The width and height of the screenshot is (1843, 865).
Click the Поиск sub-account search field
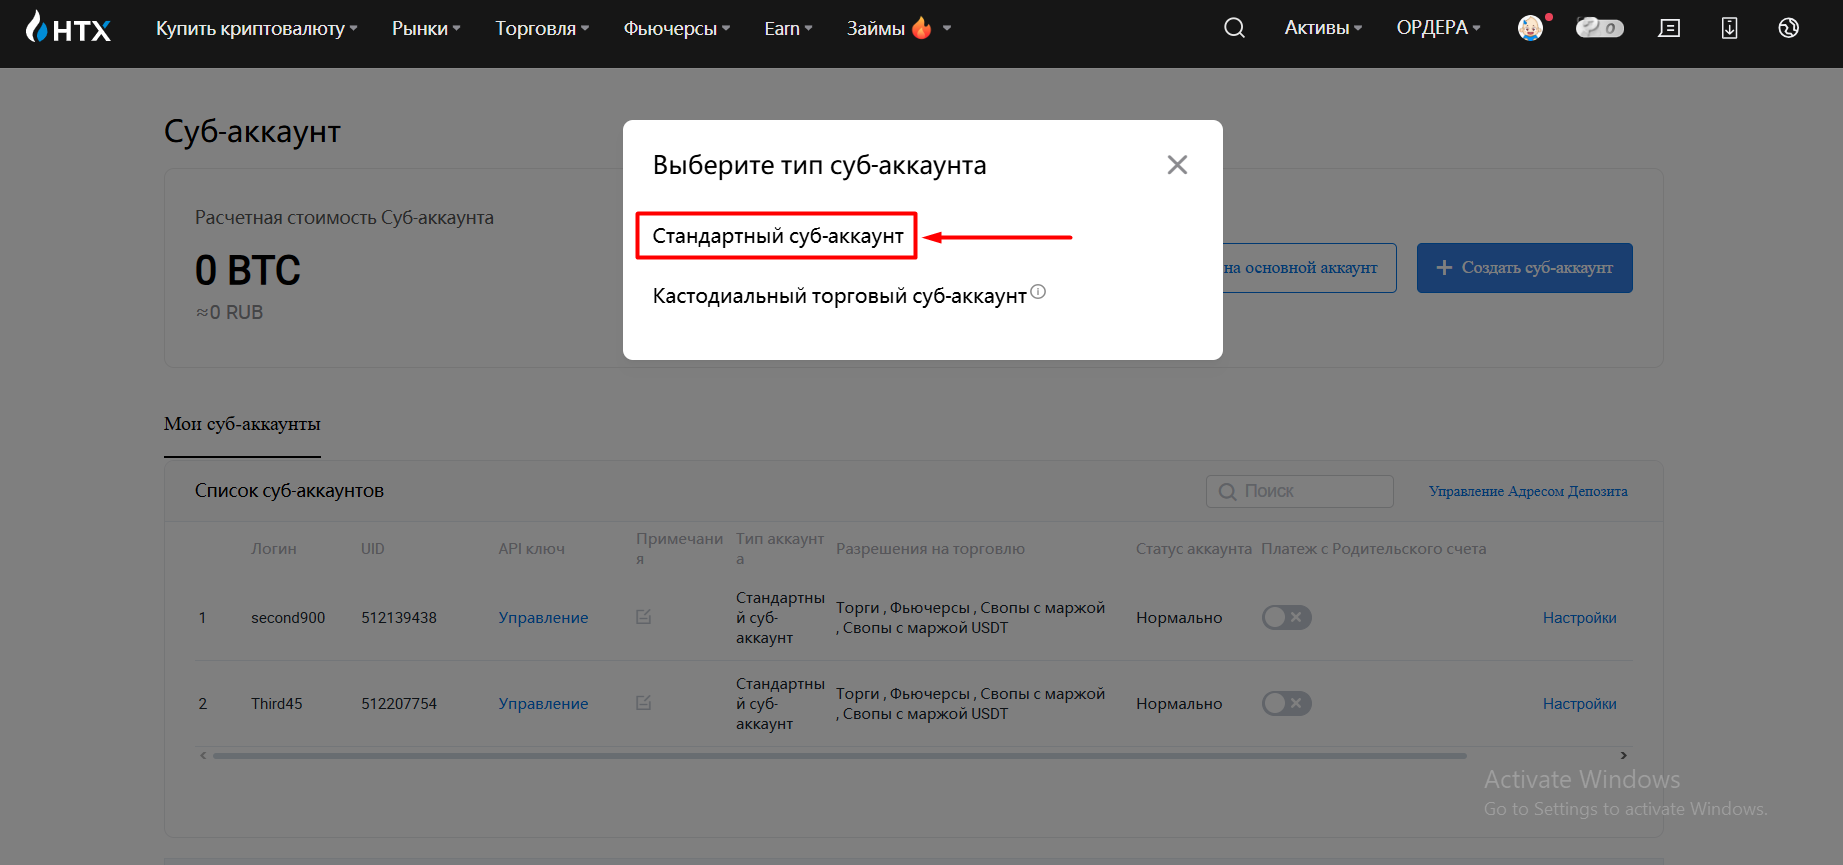[1300, 491]
